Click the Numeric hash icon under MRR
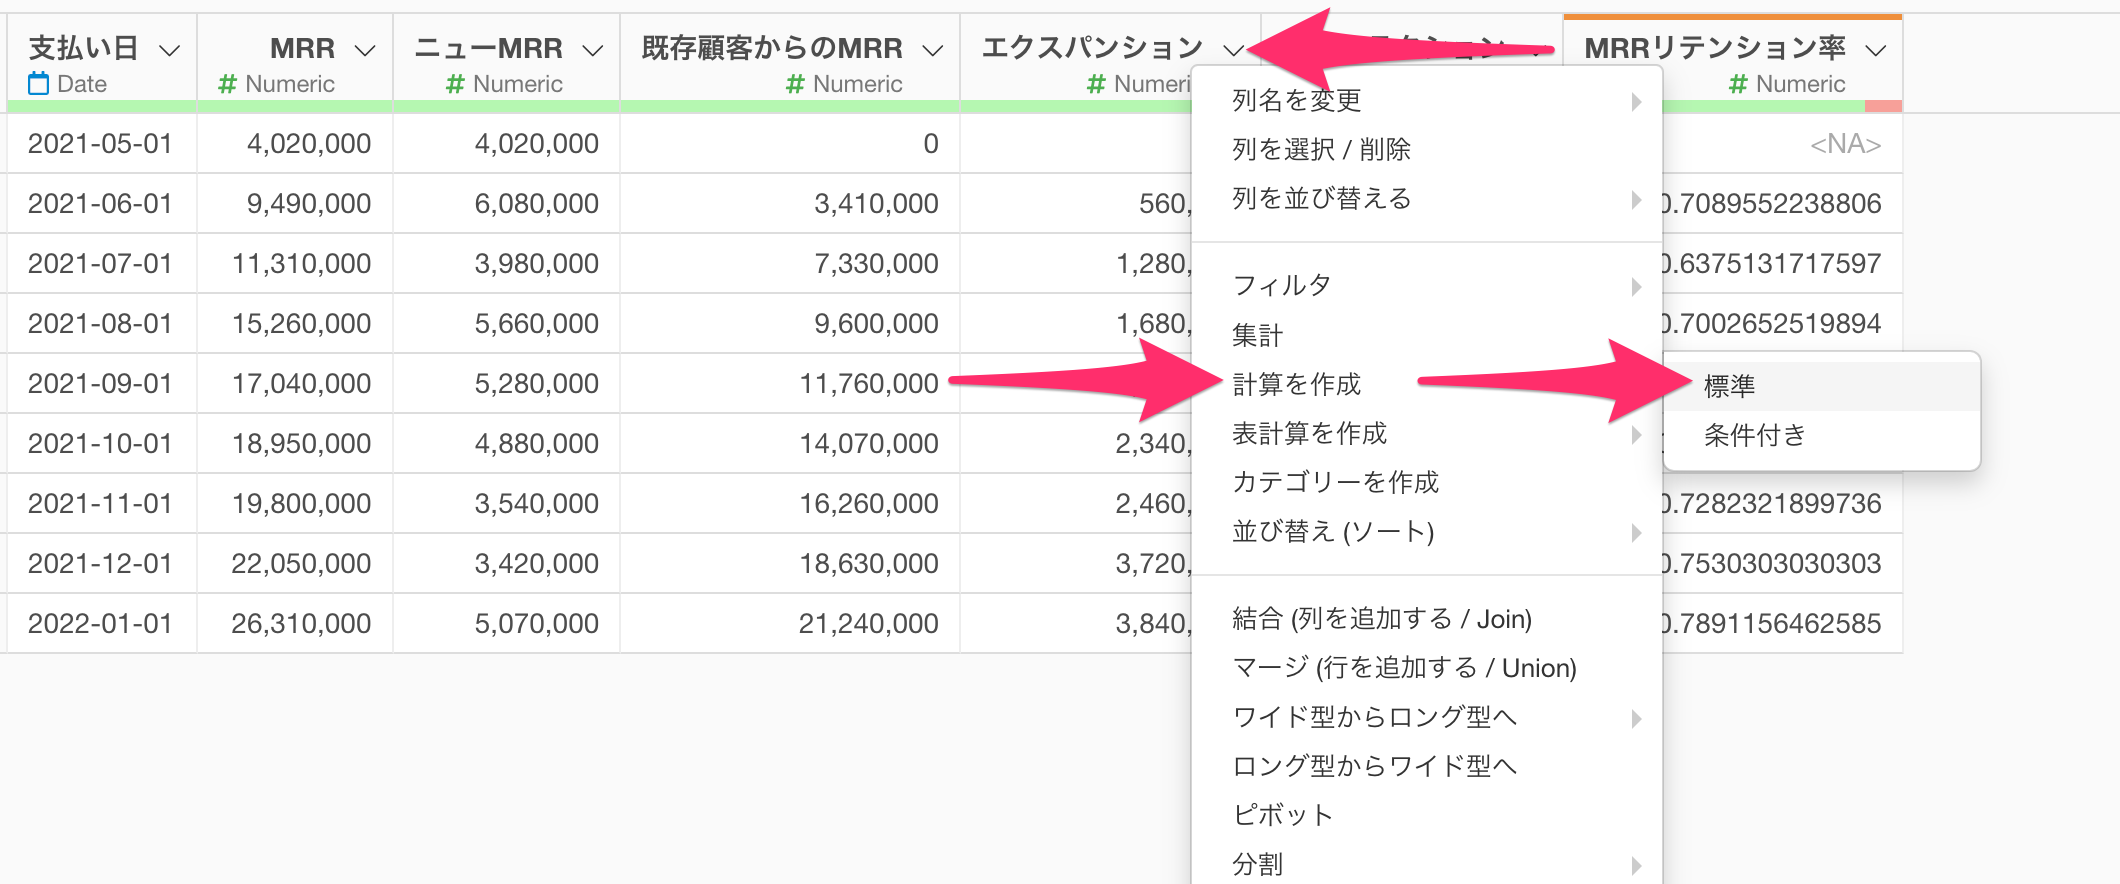The width and height of the screenshot is (2120, 884). (227, 84)
